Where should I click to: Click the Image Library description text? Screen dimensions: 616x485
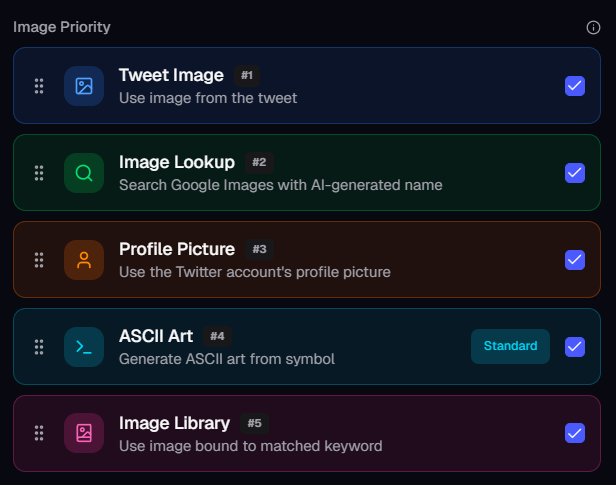point(250,445)
